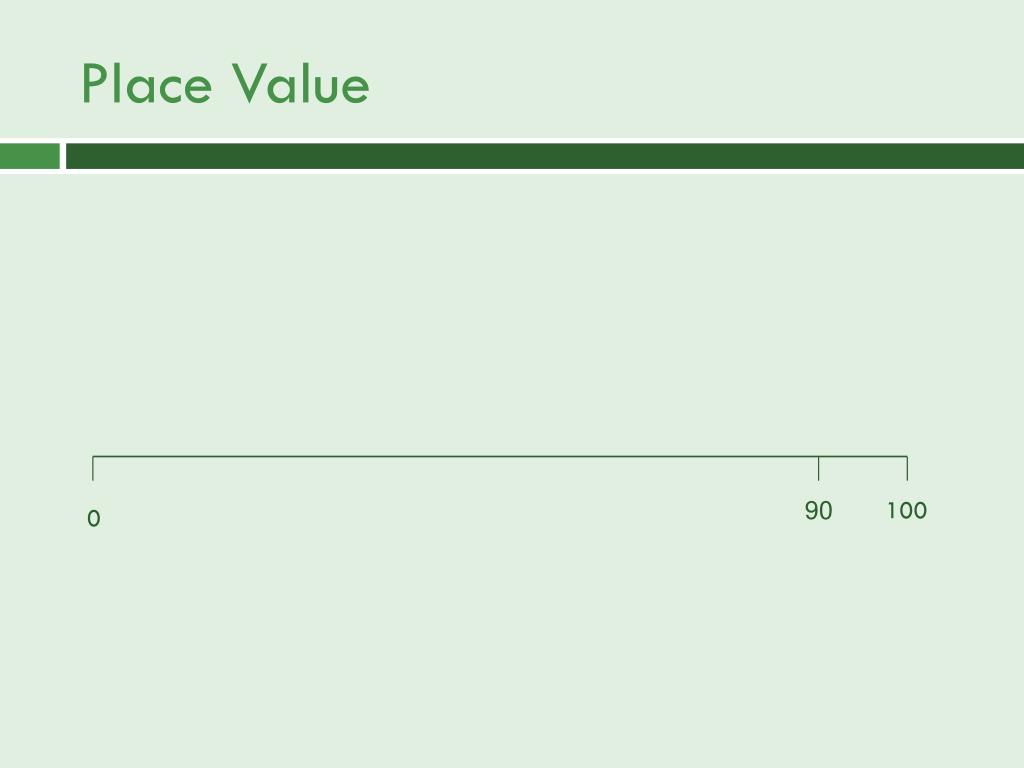Click the long line segment between 0 and 90
1024x768 pixels.
[455, 456]
